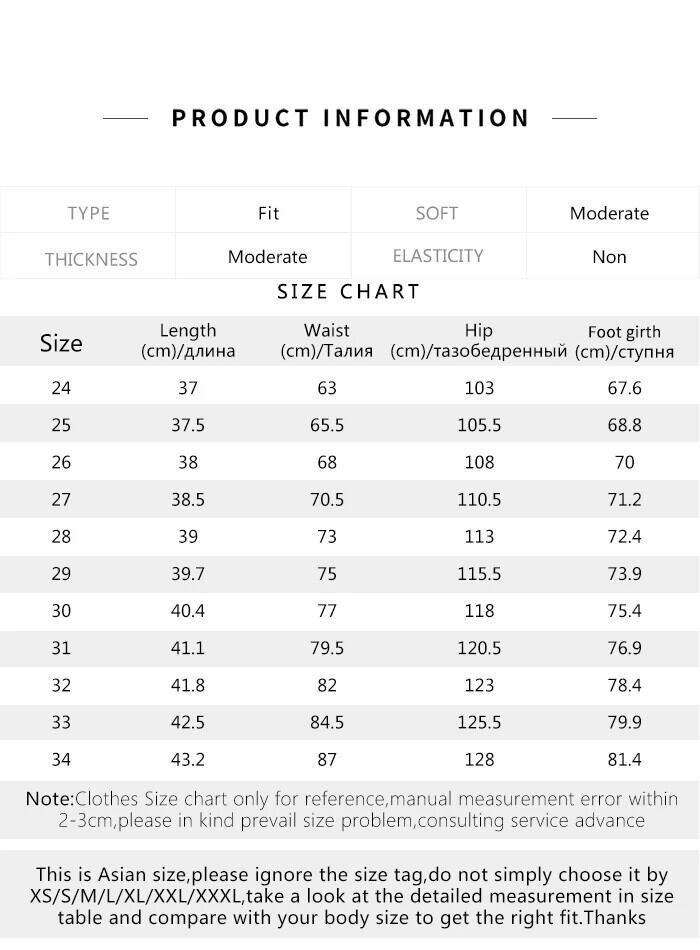The width and height of the screenshot is (700, 950).
Task: Click the Foot girth column header
Action: point(624,342)
